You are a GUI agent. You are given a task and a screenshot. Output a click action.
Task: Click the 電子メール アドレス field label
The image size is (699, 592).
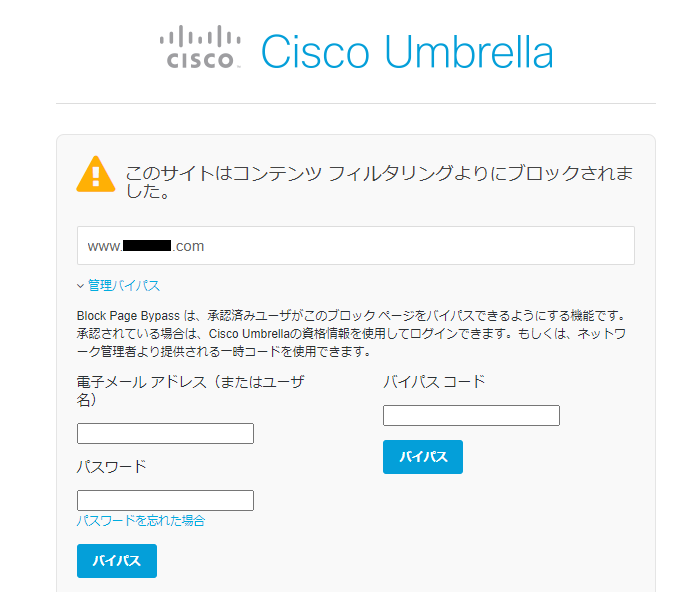pyautogui.click(x=191, y=391)
